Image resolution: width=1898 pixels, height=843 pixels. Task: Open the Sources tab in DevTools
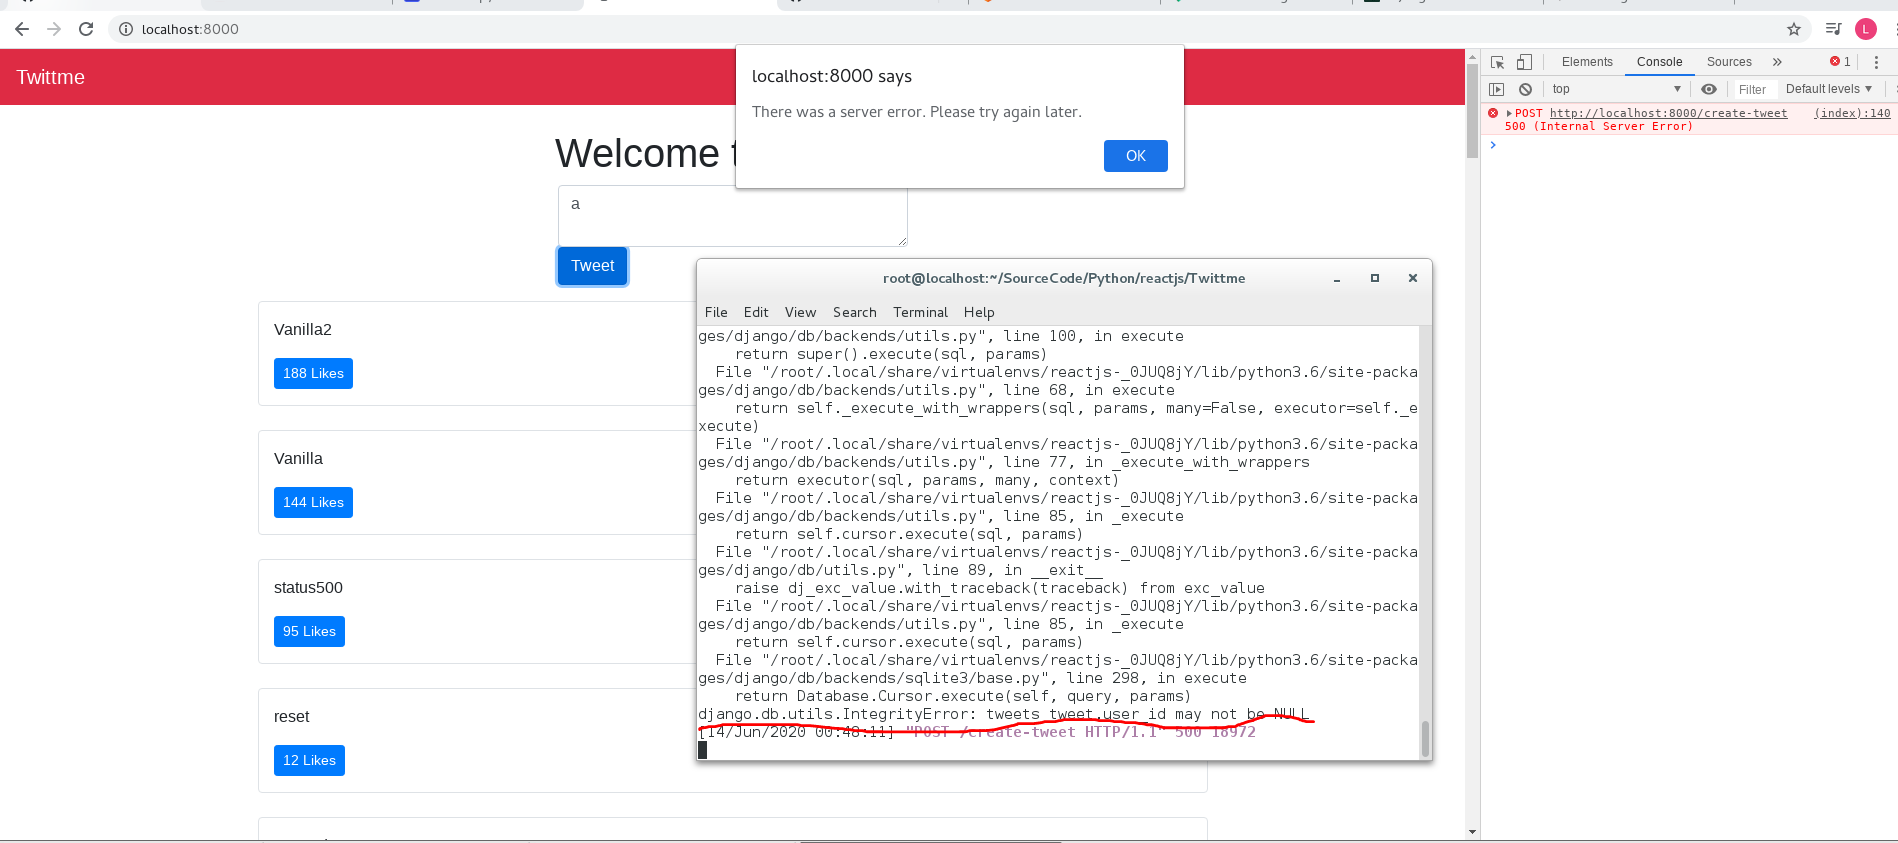click(x=1729, y=62)
